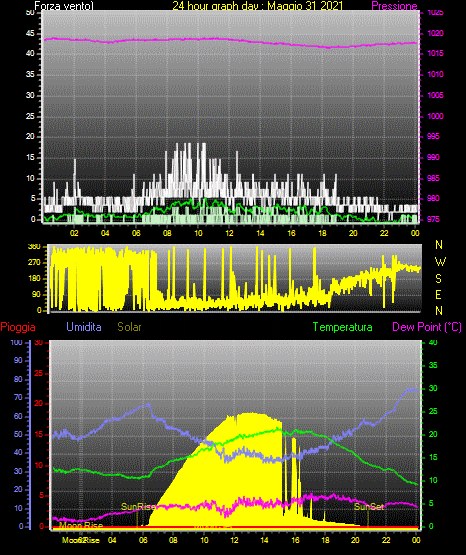Click the 12 hour tick on wind graph
The width and height of the screenshot is (466, 555).
[x=229, y=233]
